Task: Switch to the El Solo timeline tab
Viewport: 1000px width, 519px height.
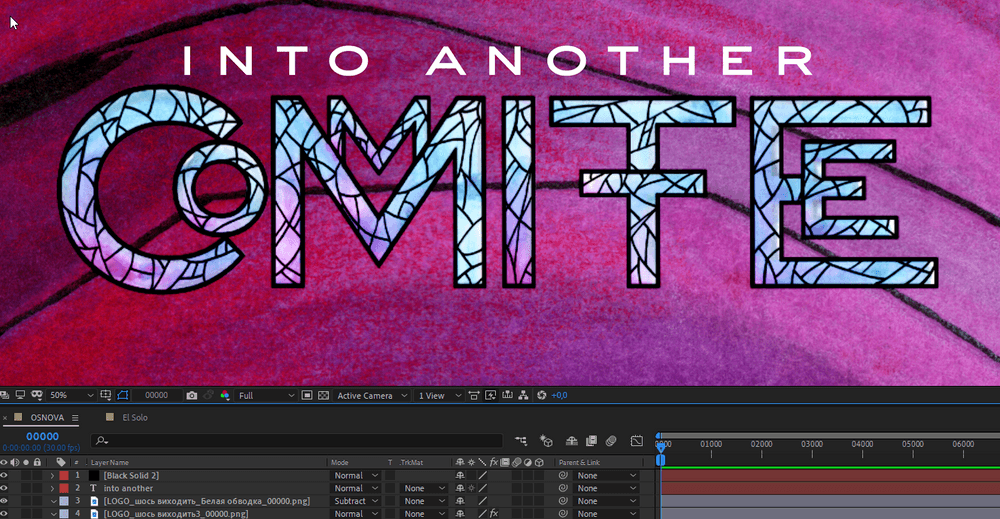Action: click(x=135, y=418)
